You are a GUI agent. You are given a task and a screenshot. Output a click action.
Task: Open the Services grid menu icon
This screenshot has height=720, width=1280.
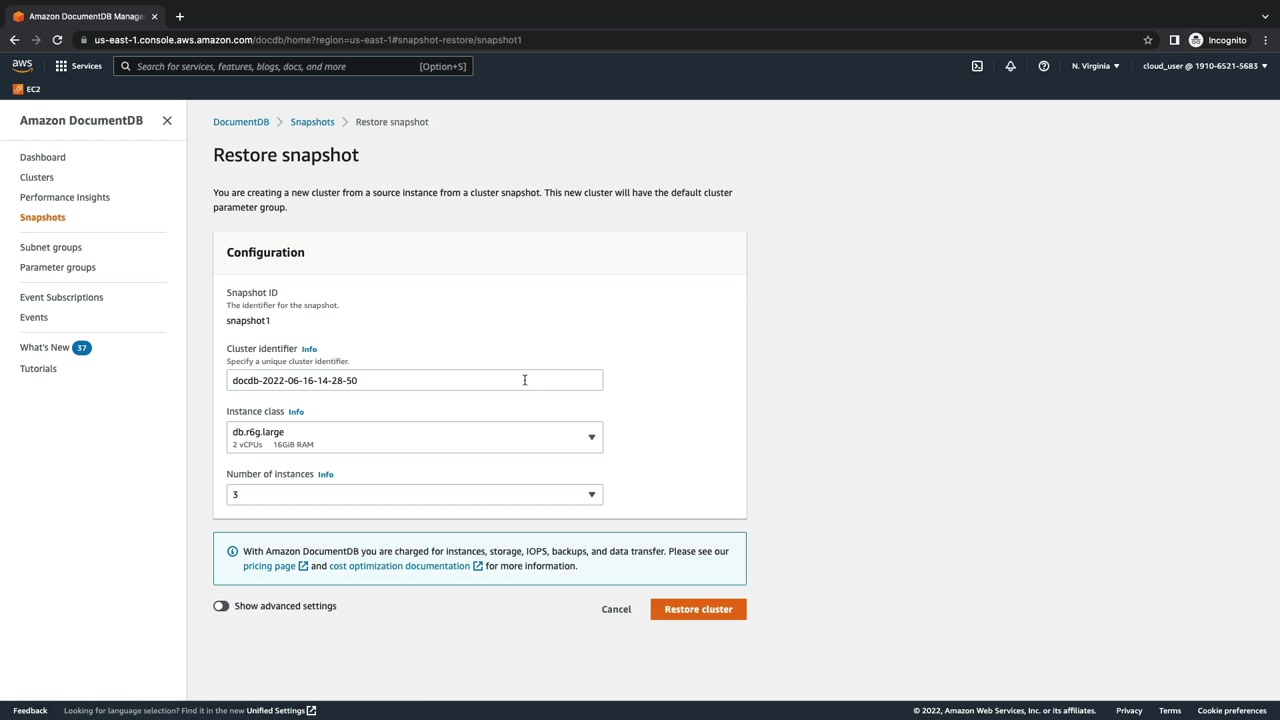[x=62, y=66]
